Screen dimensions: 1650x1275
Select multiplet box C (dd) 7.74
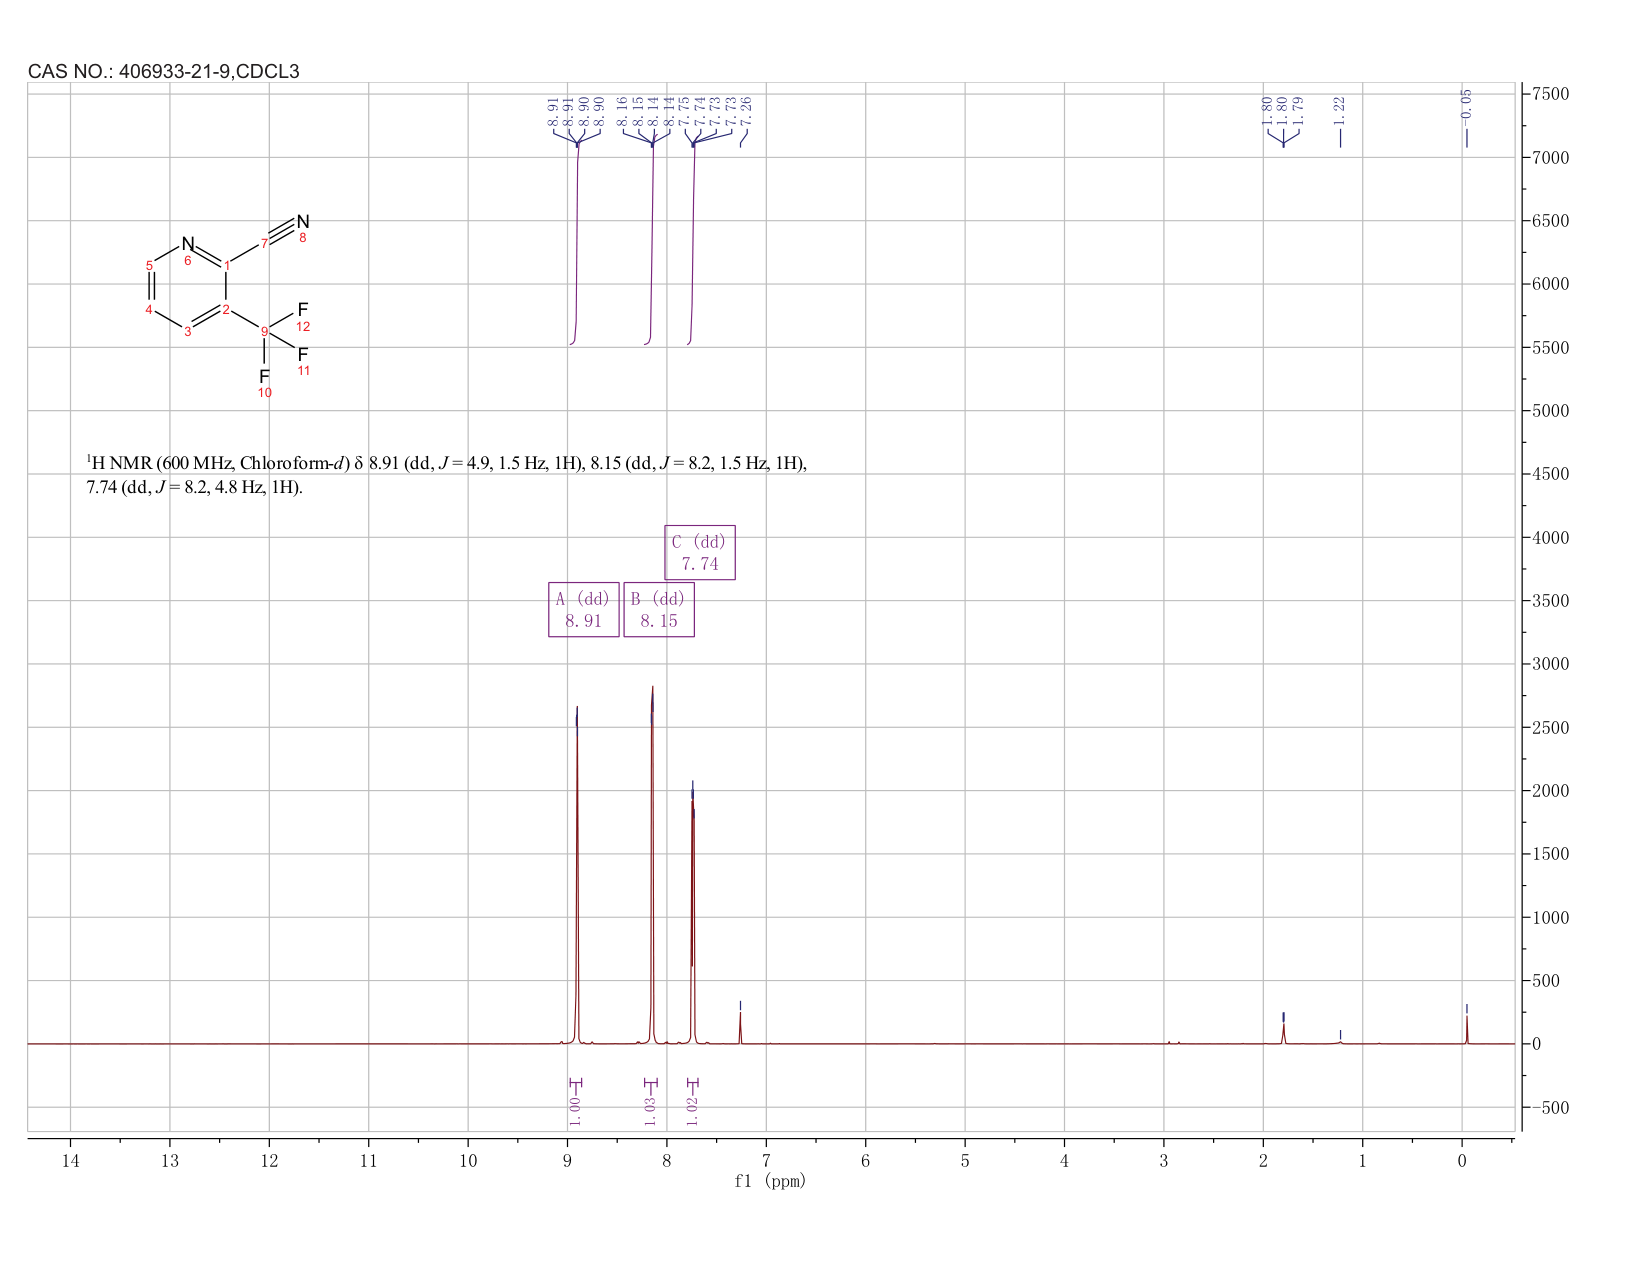(700, 552)
